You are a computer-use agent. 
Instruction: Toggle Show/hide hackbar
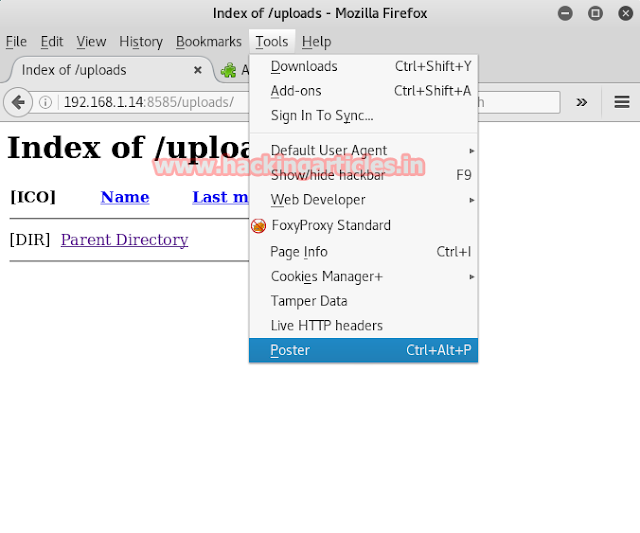coord(363,175)
